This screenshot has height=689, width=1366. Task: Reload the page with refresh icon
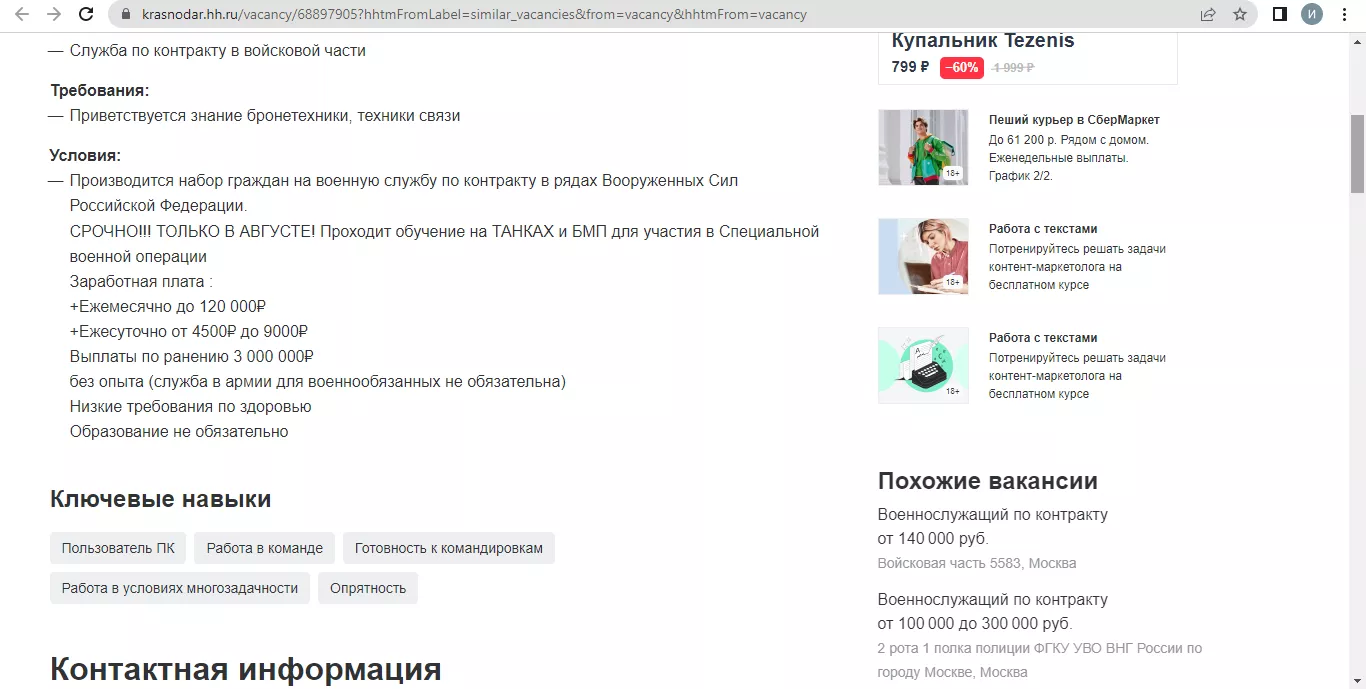pyautogui.click(x=87, y=14)
